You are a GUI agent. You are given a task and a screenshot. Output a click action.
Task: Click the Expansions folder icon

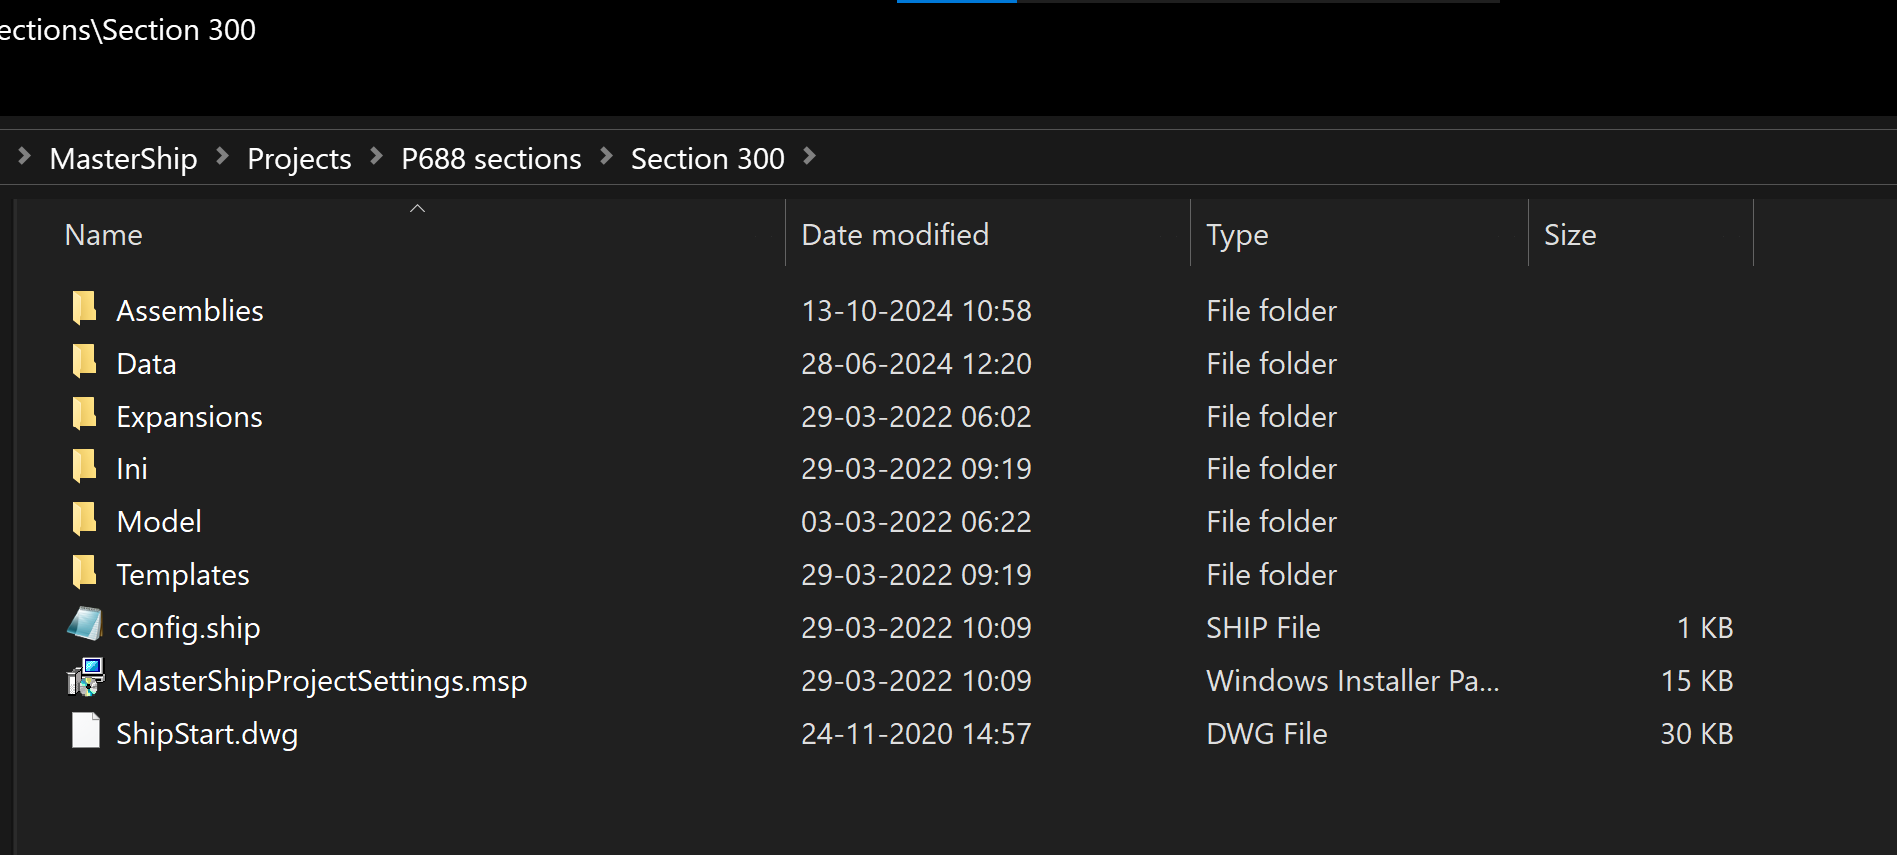pyautogui.click(x=85, y=415)
